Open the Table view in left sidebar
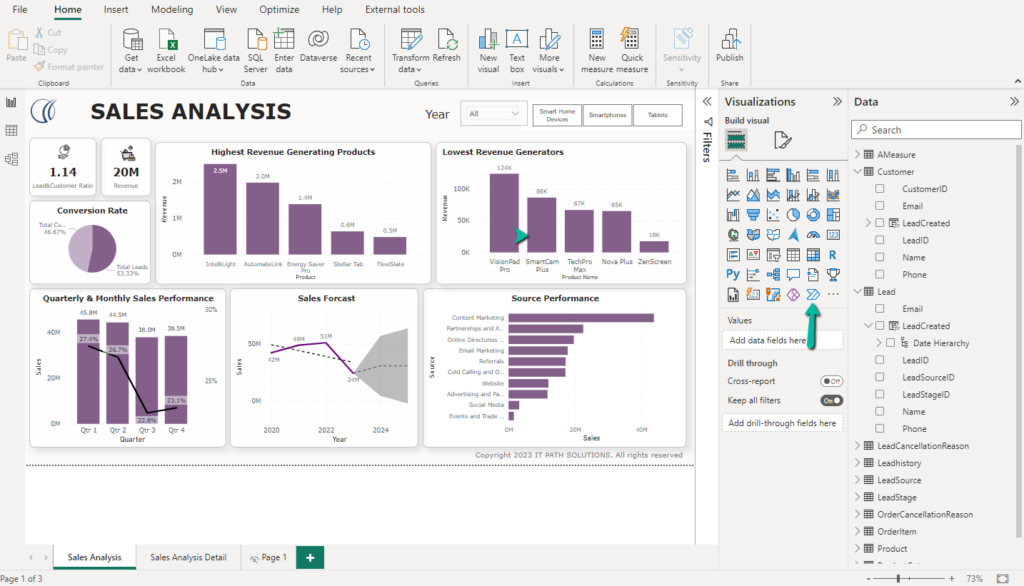Screen dimensions: 1024x586 click(x=12, y=131)
